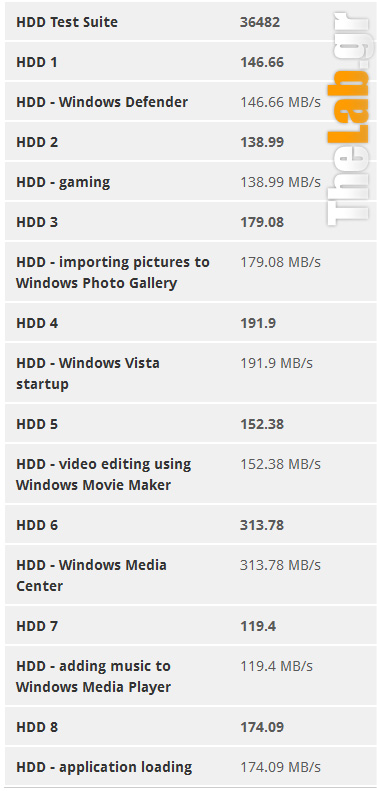Viewport: 377px width, 791px height.
Task: Click the TheLab.gr watermark logo
Action: point(348,117)
